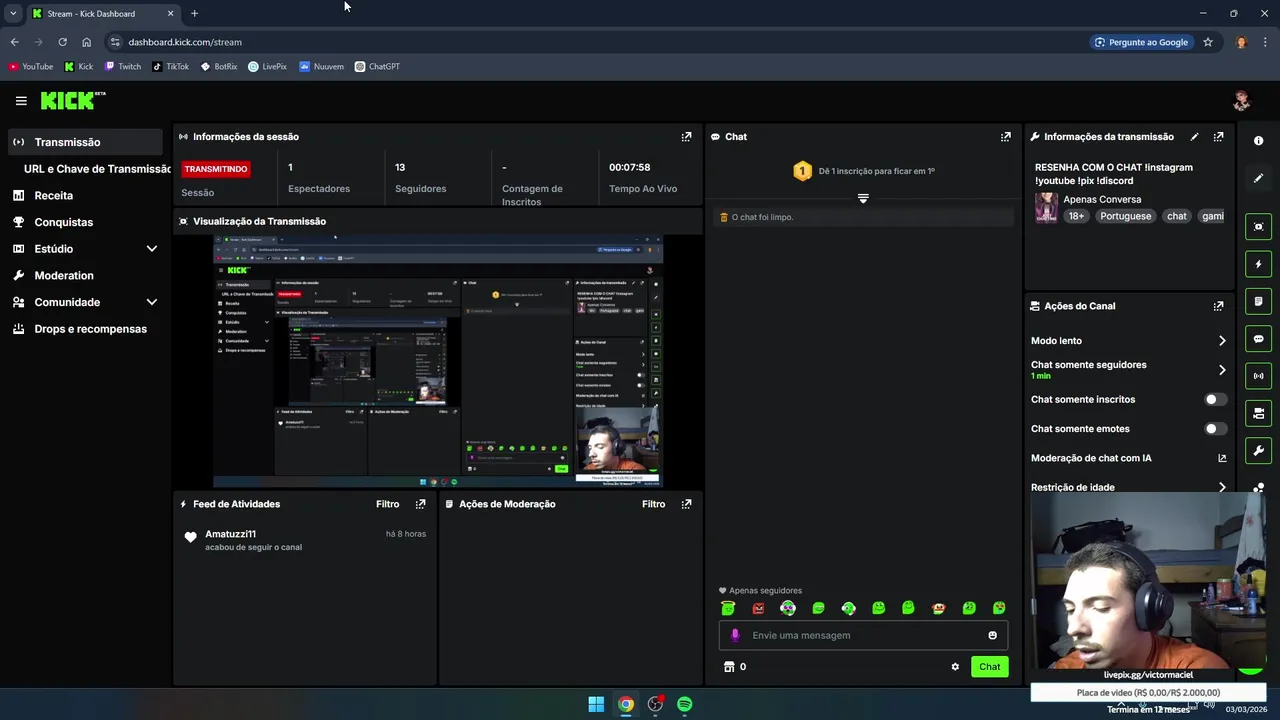Open chat settings gear icon
The image size is (1280, 720).
click(955, 667)
